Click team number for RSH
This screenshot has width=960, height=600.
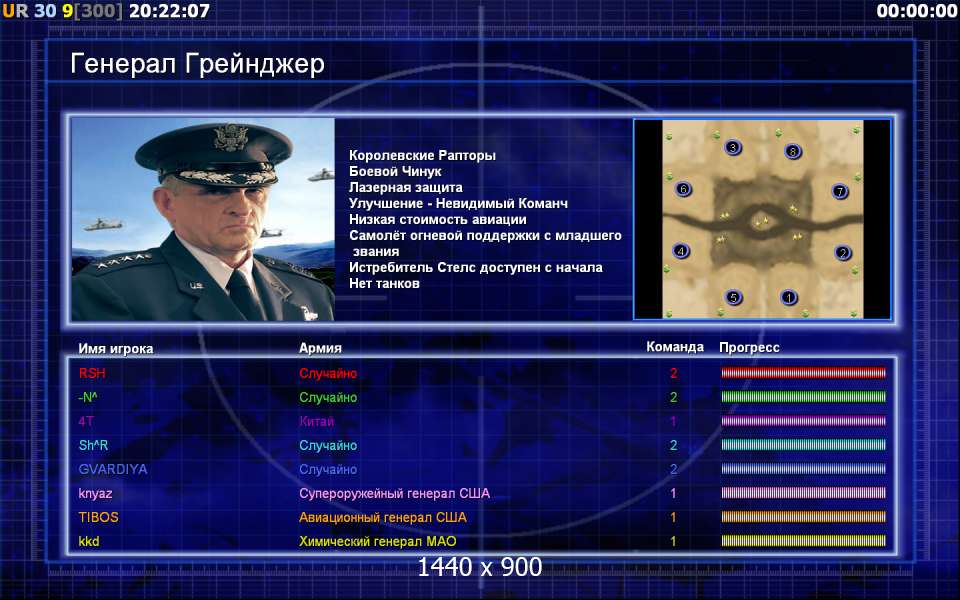[673, 373]
